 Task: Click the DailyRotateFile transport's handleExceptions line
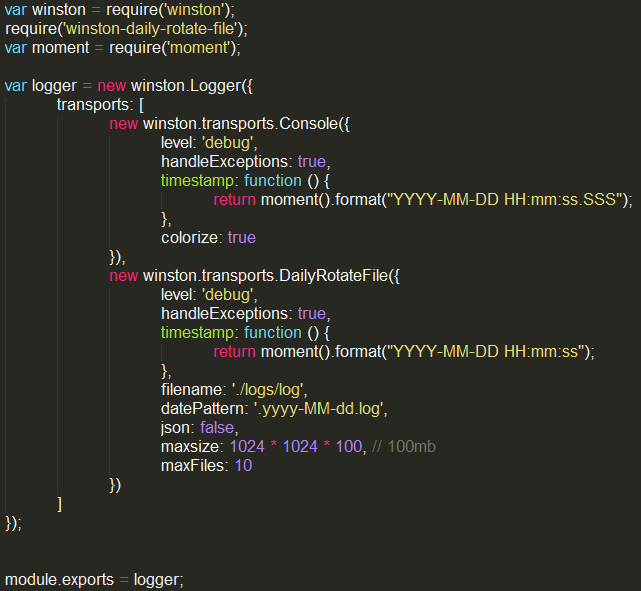tap(245, 313)
